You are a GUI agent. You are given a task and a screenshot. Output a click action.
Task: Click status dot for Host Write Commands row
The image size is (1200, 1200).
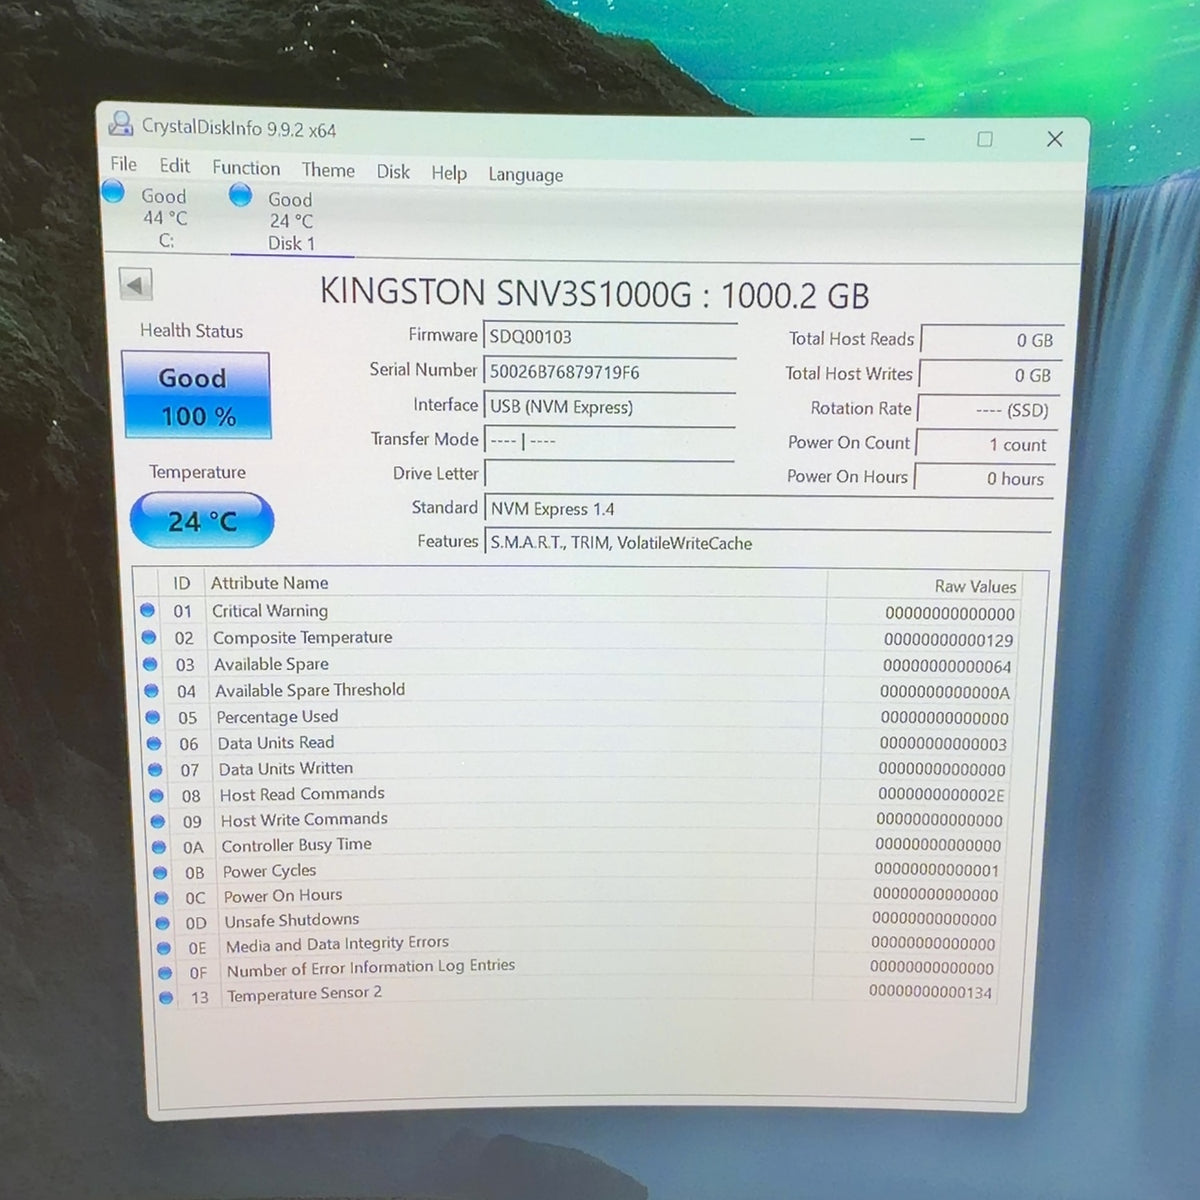pos(158,821)
